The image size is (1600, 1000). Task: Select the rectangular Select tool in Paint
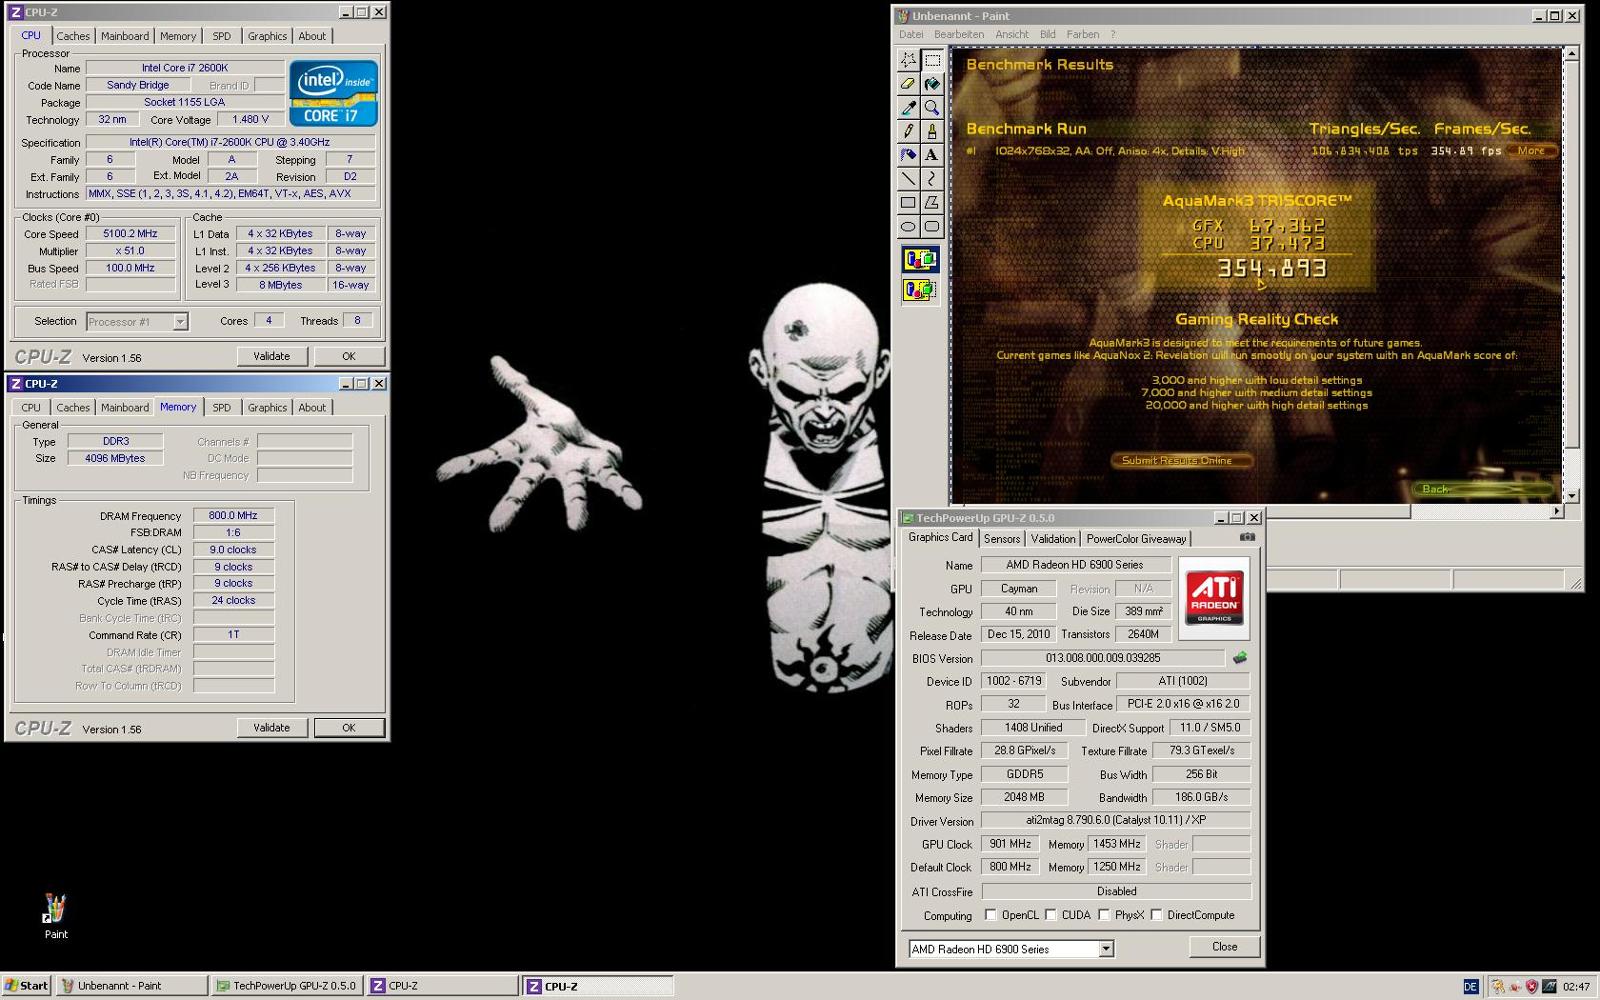click(x=932, y=60)
